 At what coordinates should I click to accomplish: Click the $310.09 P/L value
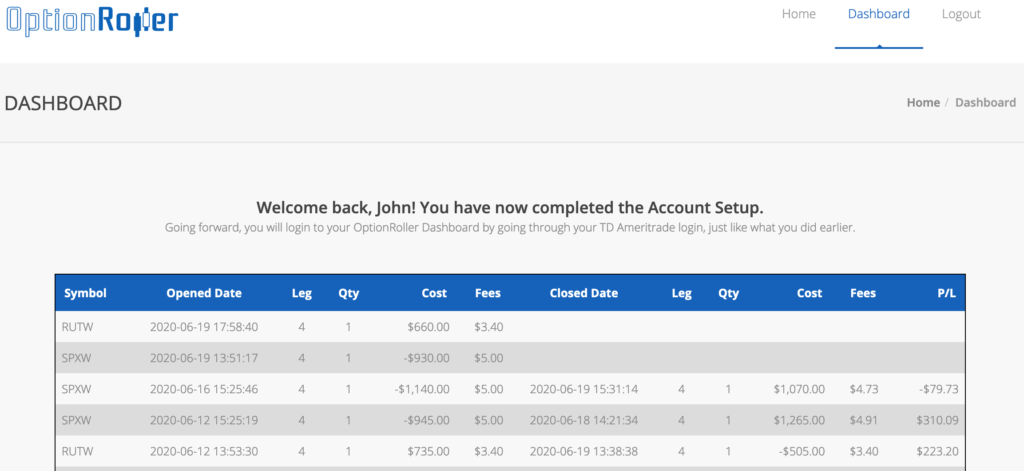pyautogui.click(x=937, y=420)
